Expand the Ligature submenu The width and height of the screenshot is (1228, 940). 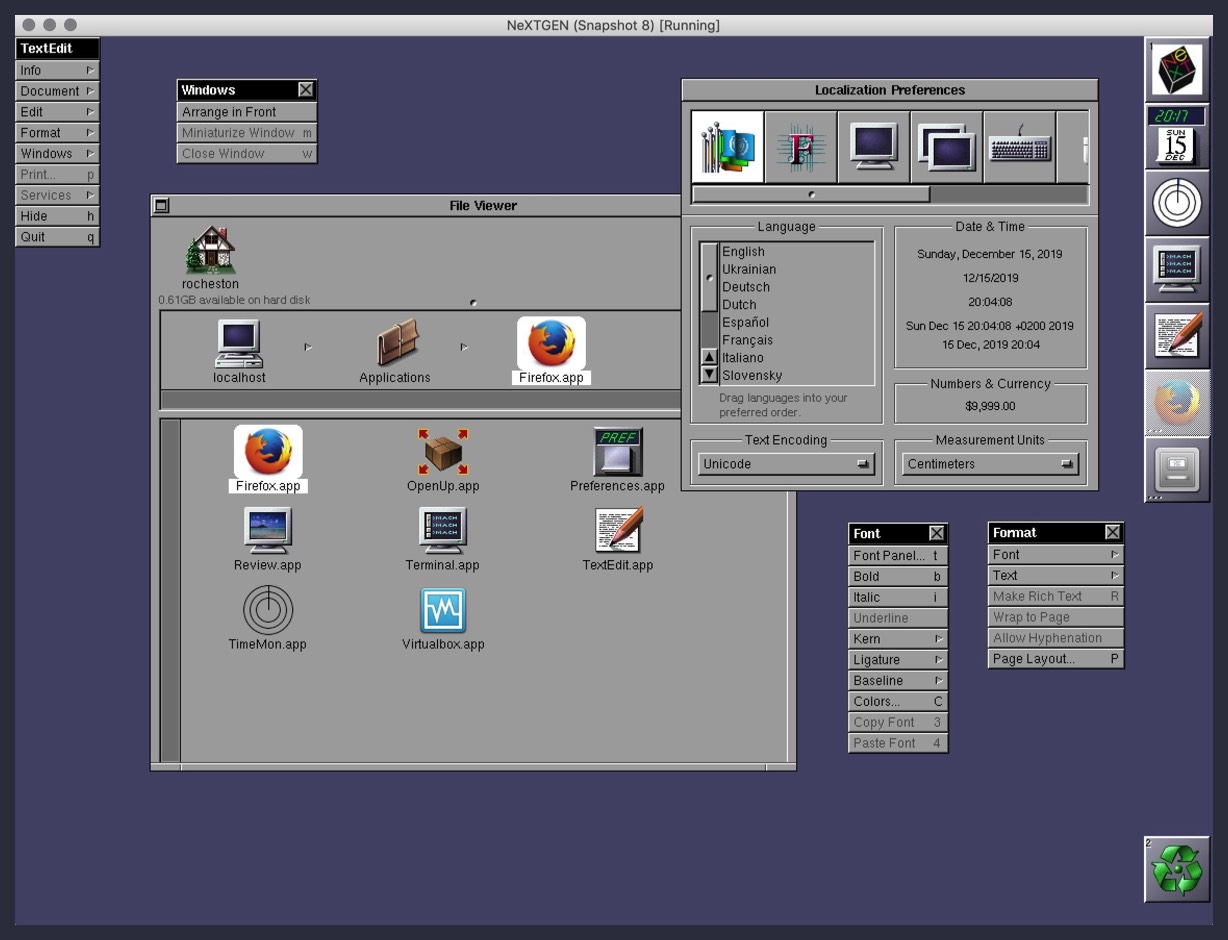pos(898,660)
